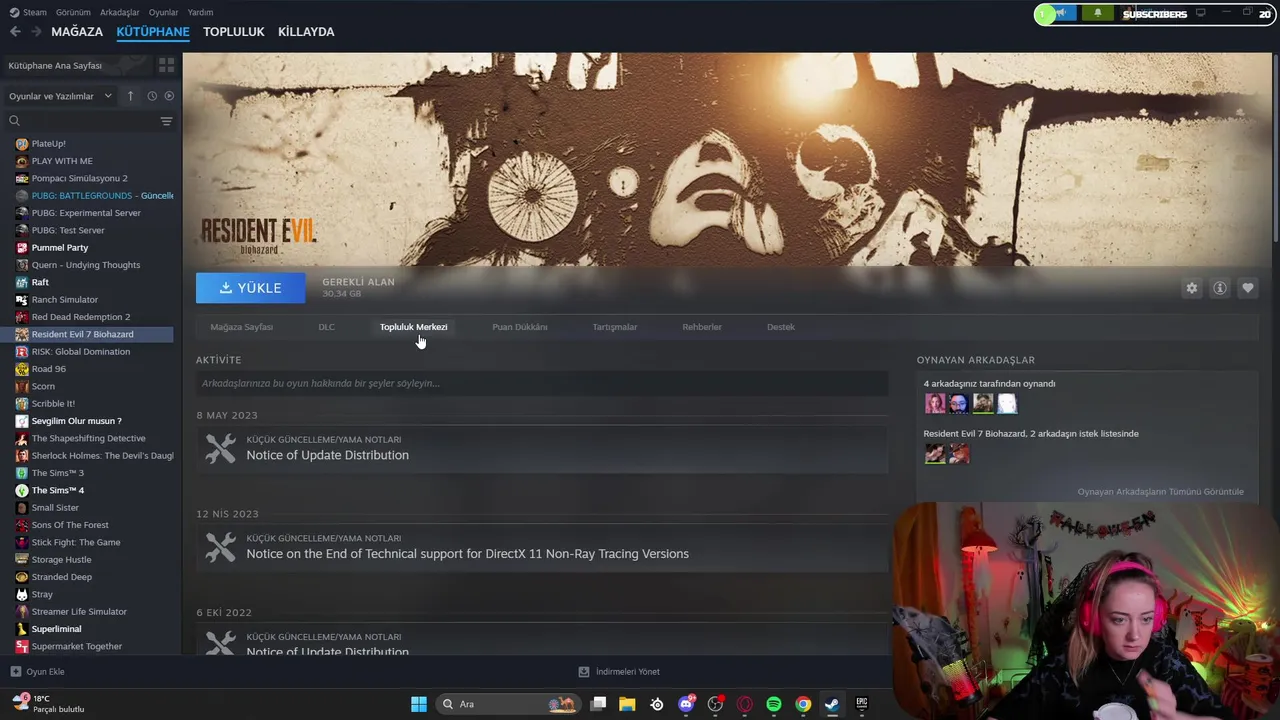Expand the Oyunlar ve Yazılımlar dropdown
This screenshot has width=1280, height=720.
pos(60,96)
